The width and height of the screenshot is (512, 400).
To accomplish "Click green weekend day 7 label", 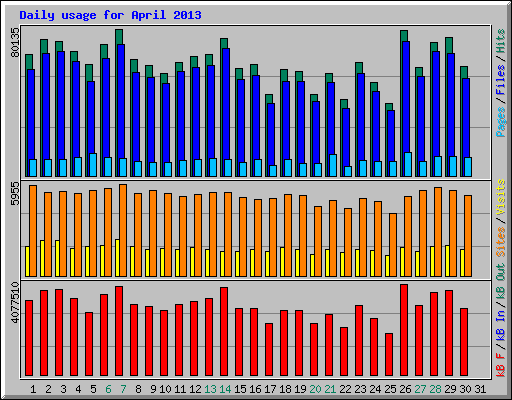I will click(123, 389).
